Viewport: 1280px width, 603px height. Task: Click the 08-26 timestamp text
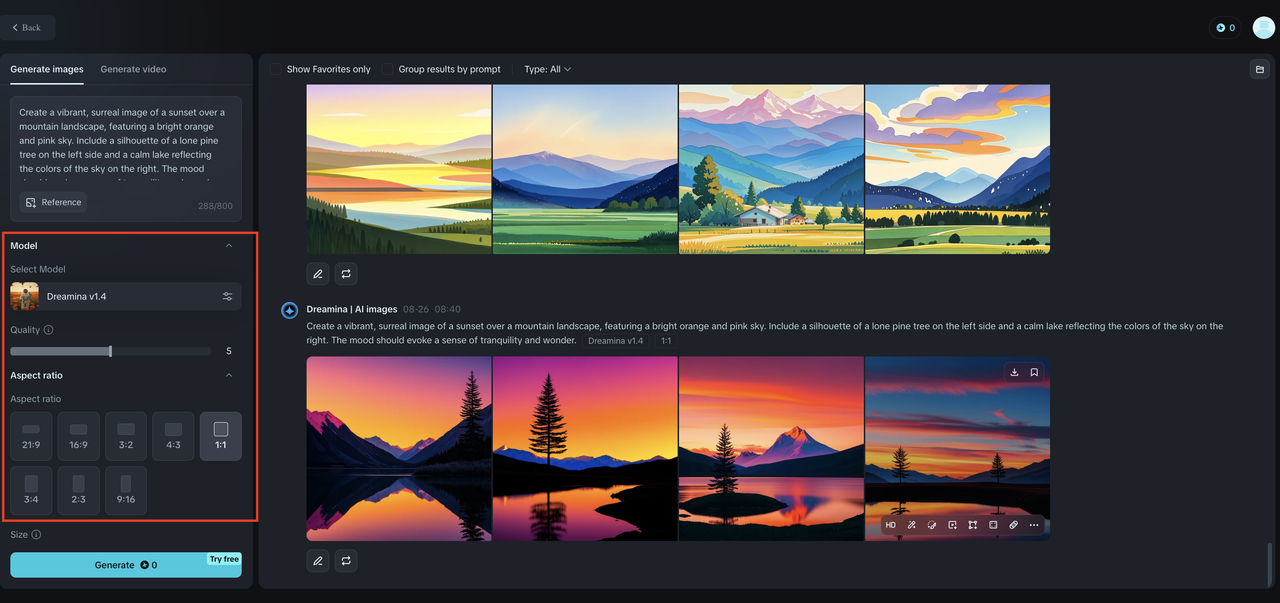tap(416, 310)
